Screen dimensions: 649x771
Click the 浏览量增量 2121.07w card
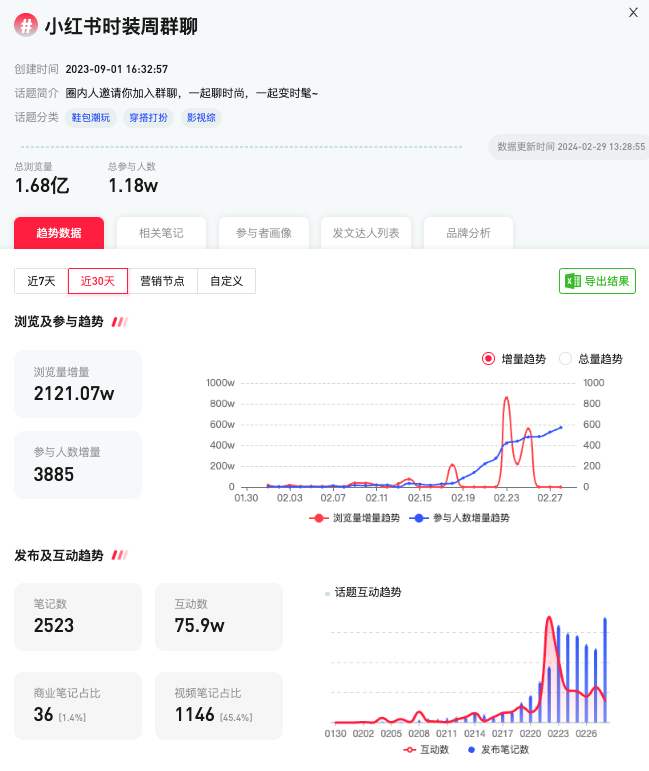(78, 384)
